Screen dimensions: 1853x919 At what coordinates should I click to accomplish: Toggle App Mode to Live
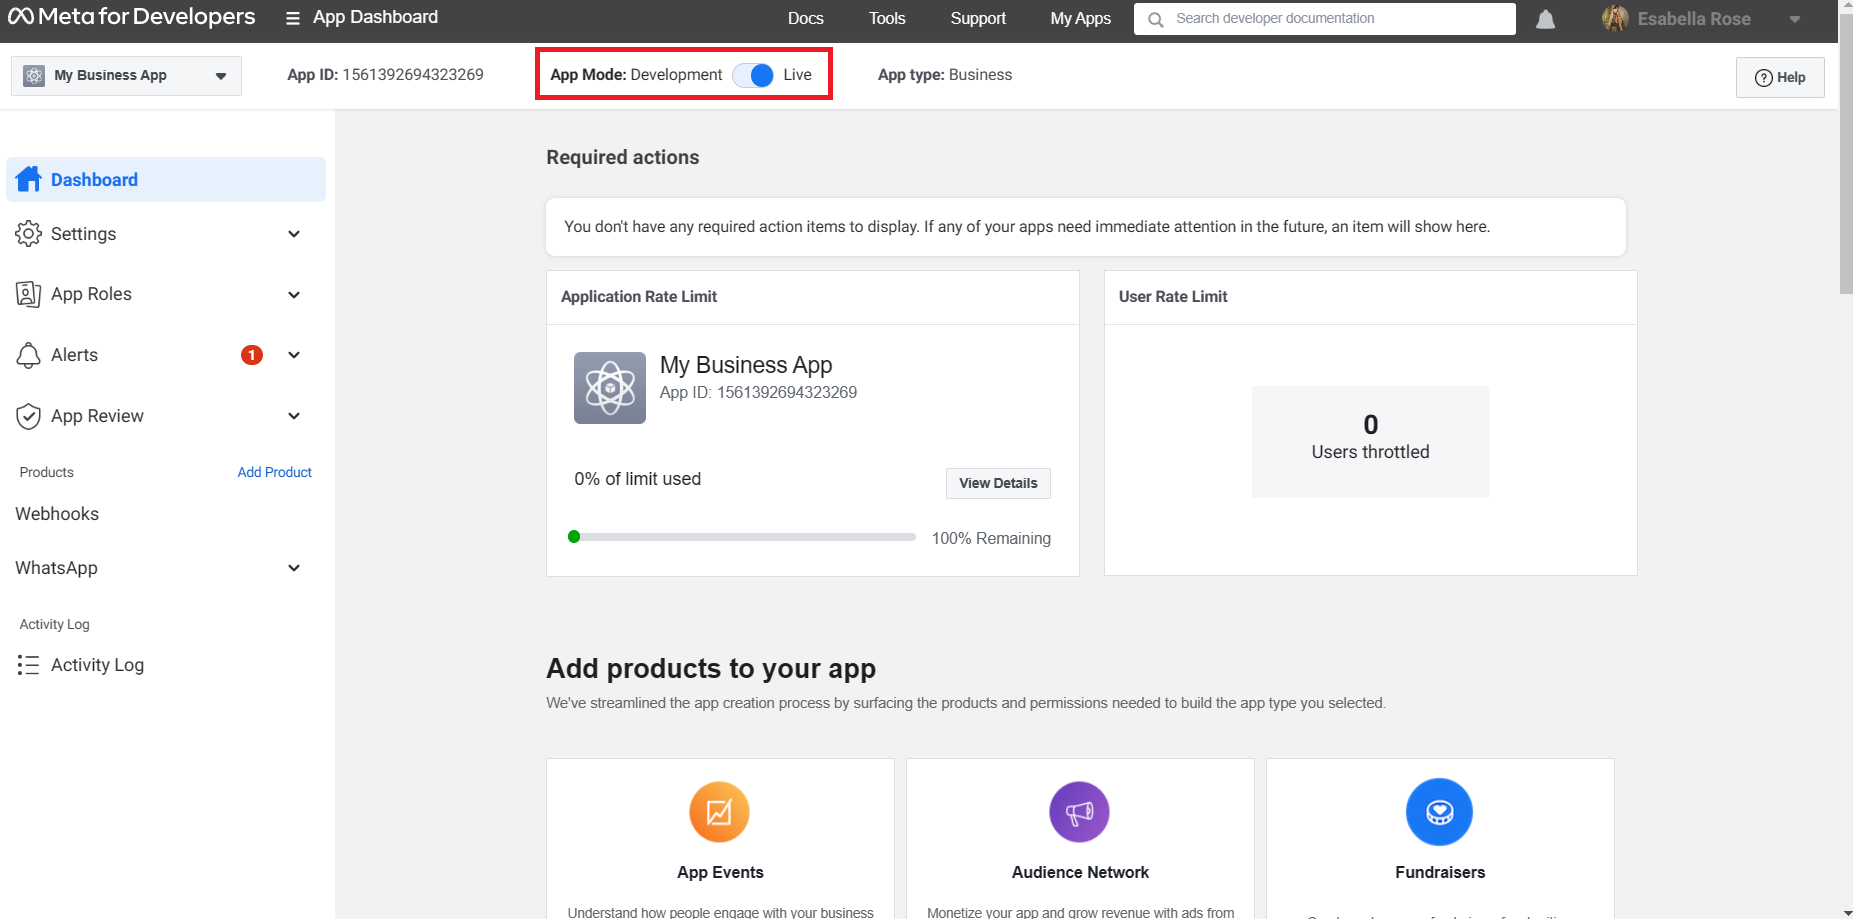point(753,75)
